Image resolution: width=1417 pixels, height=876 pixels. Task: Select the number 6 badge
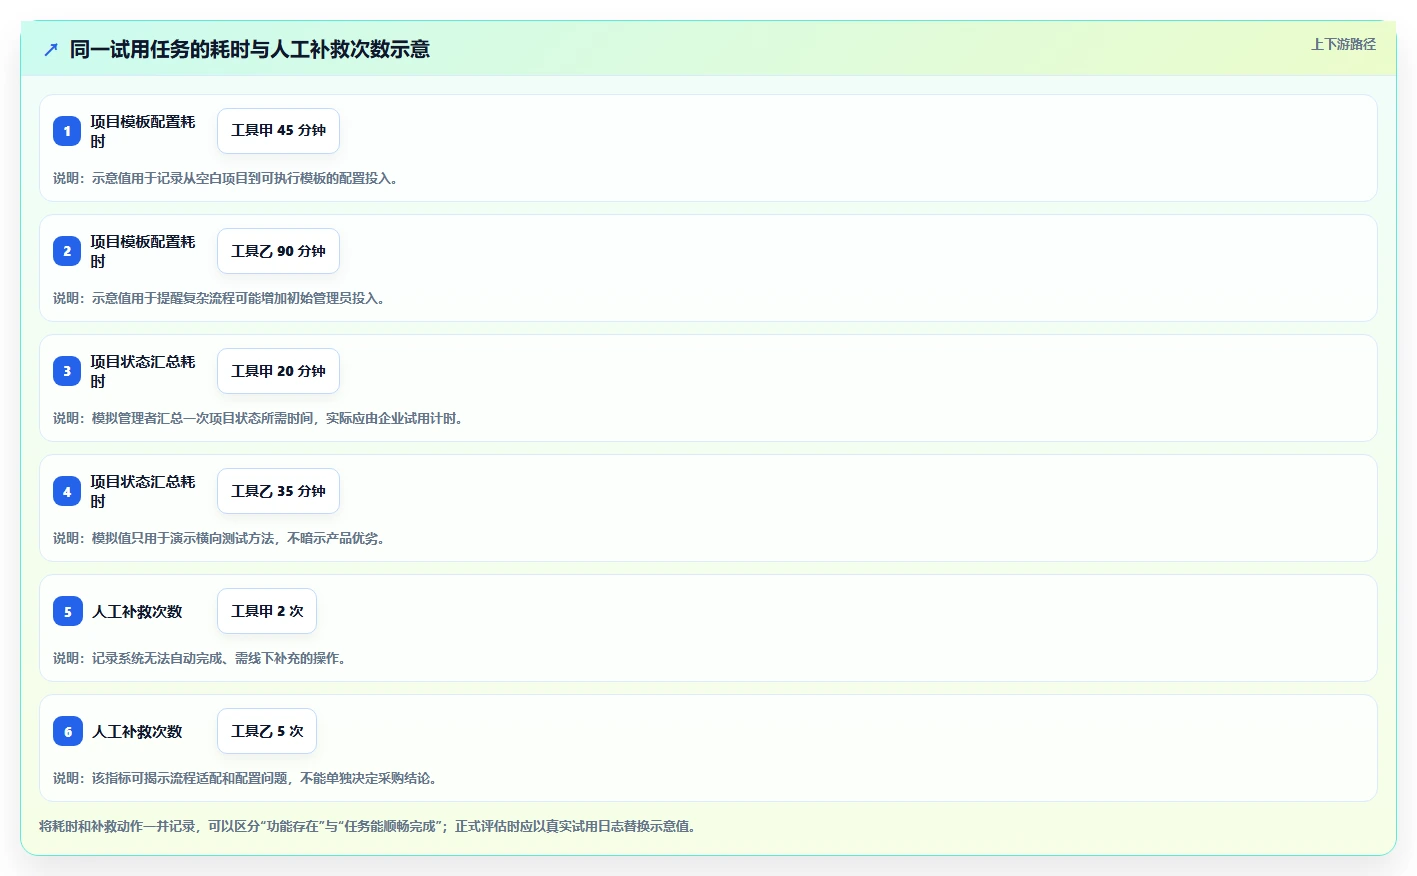click(67, 731)
